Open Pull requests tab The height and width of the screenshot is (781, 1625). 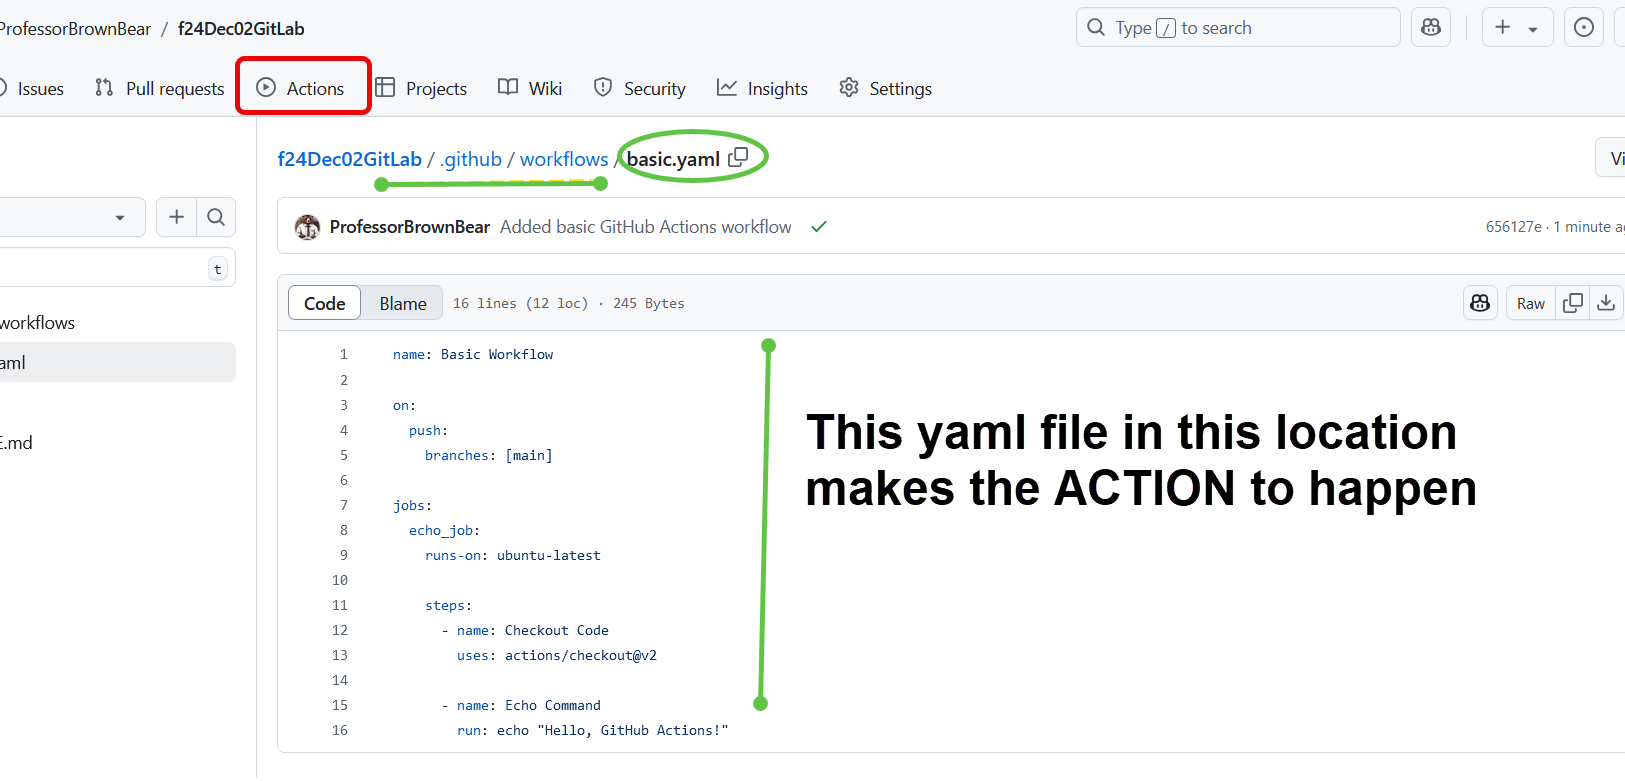[160, 88]
